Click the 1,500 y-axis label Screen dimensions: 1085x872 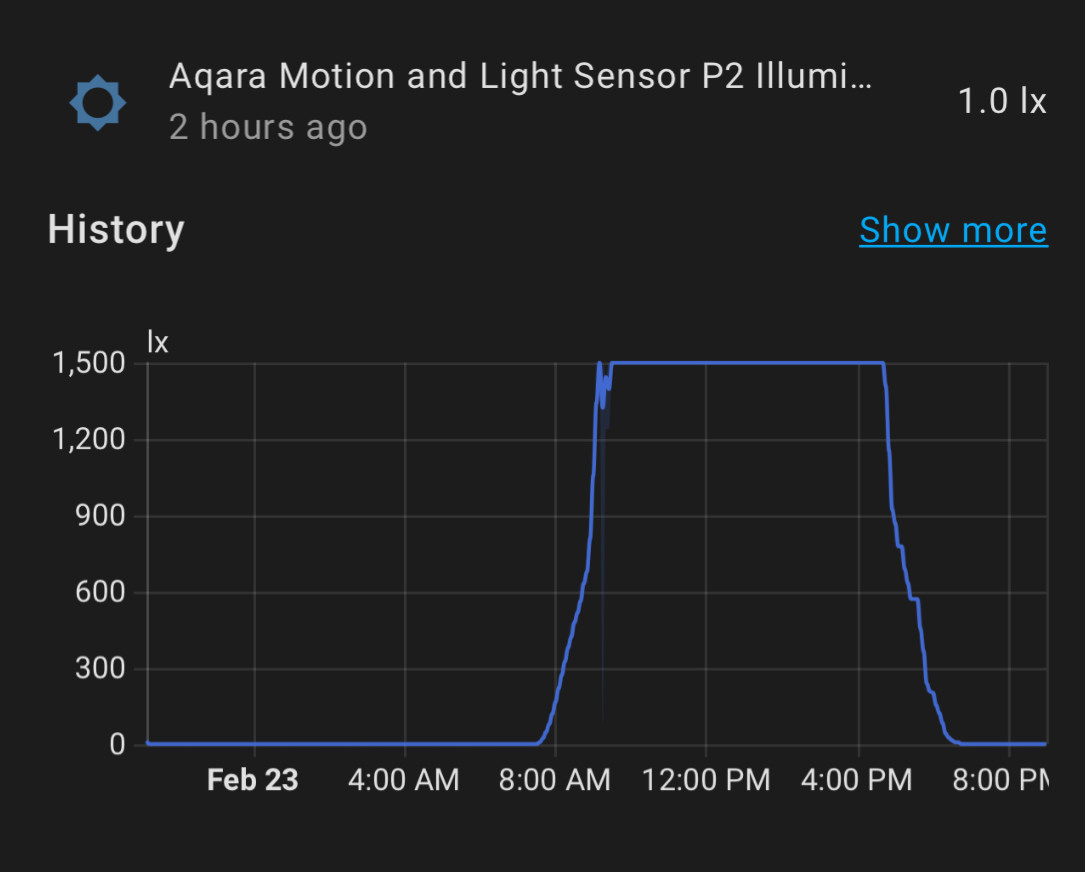89,363
